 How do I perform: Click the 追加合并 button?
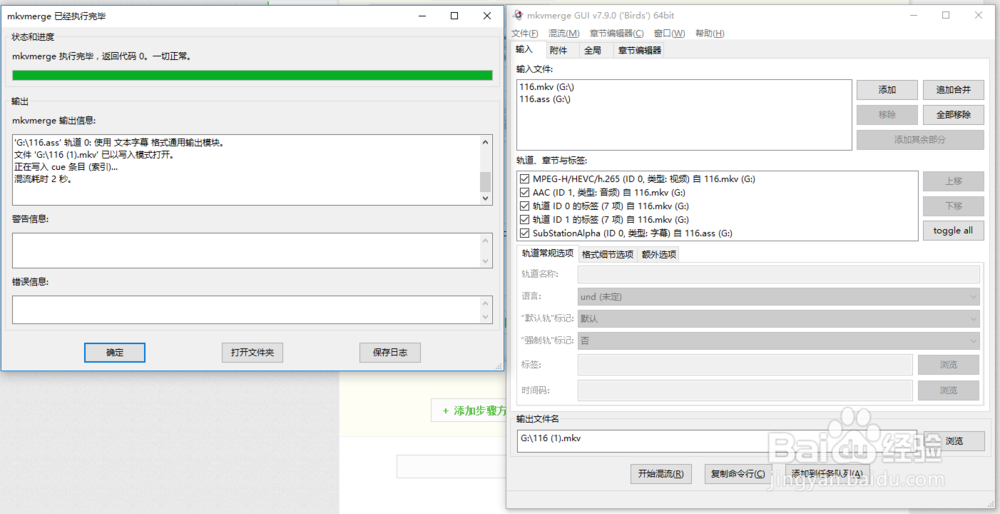(x=953, y=90)
